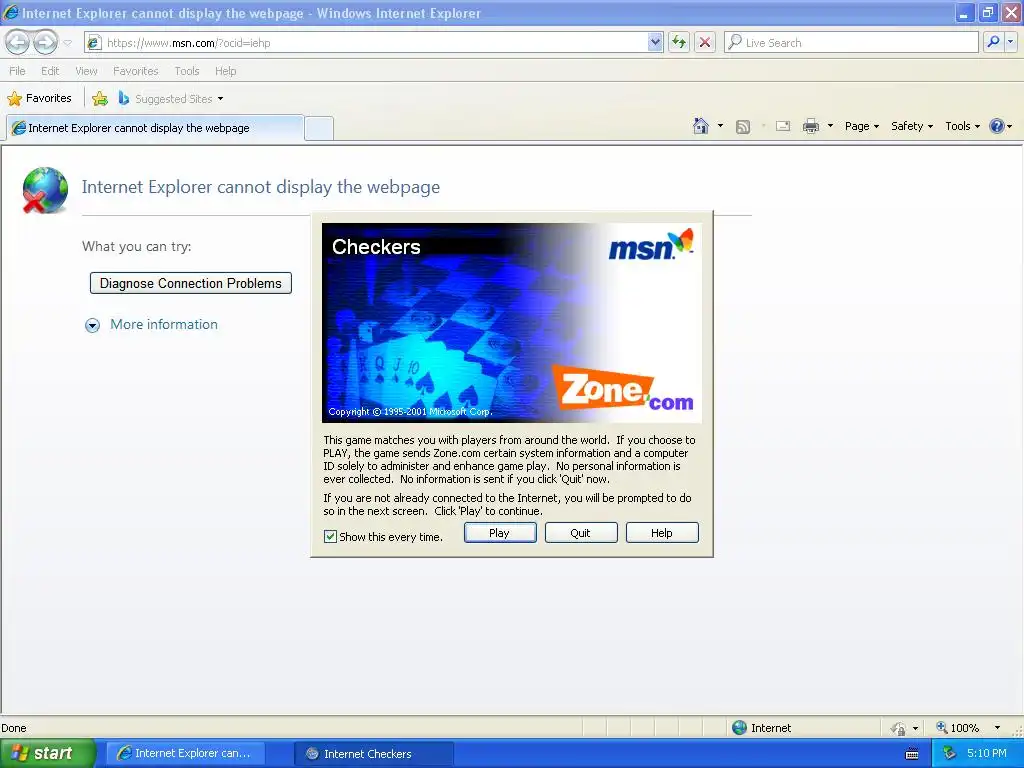Click the Internet zone status indicator
This screenshot has height=768, width=1024.
(x=761, y=728)
